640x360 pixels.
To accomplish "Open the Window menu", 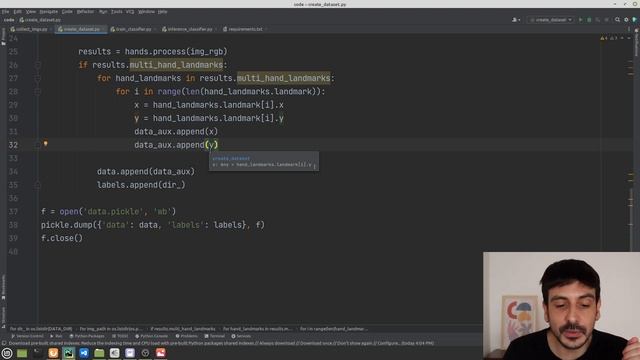I will click(x=146, y=11).
